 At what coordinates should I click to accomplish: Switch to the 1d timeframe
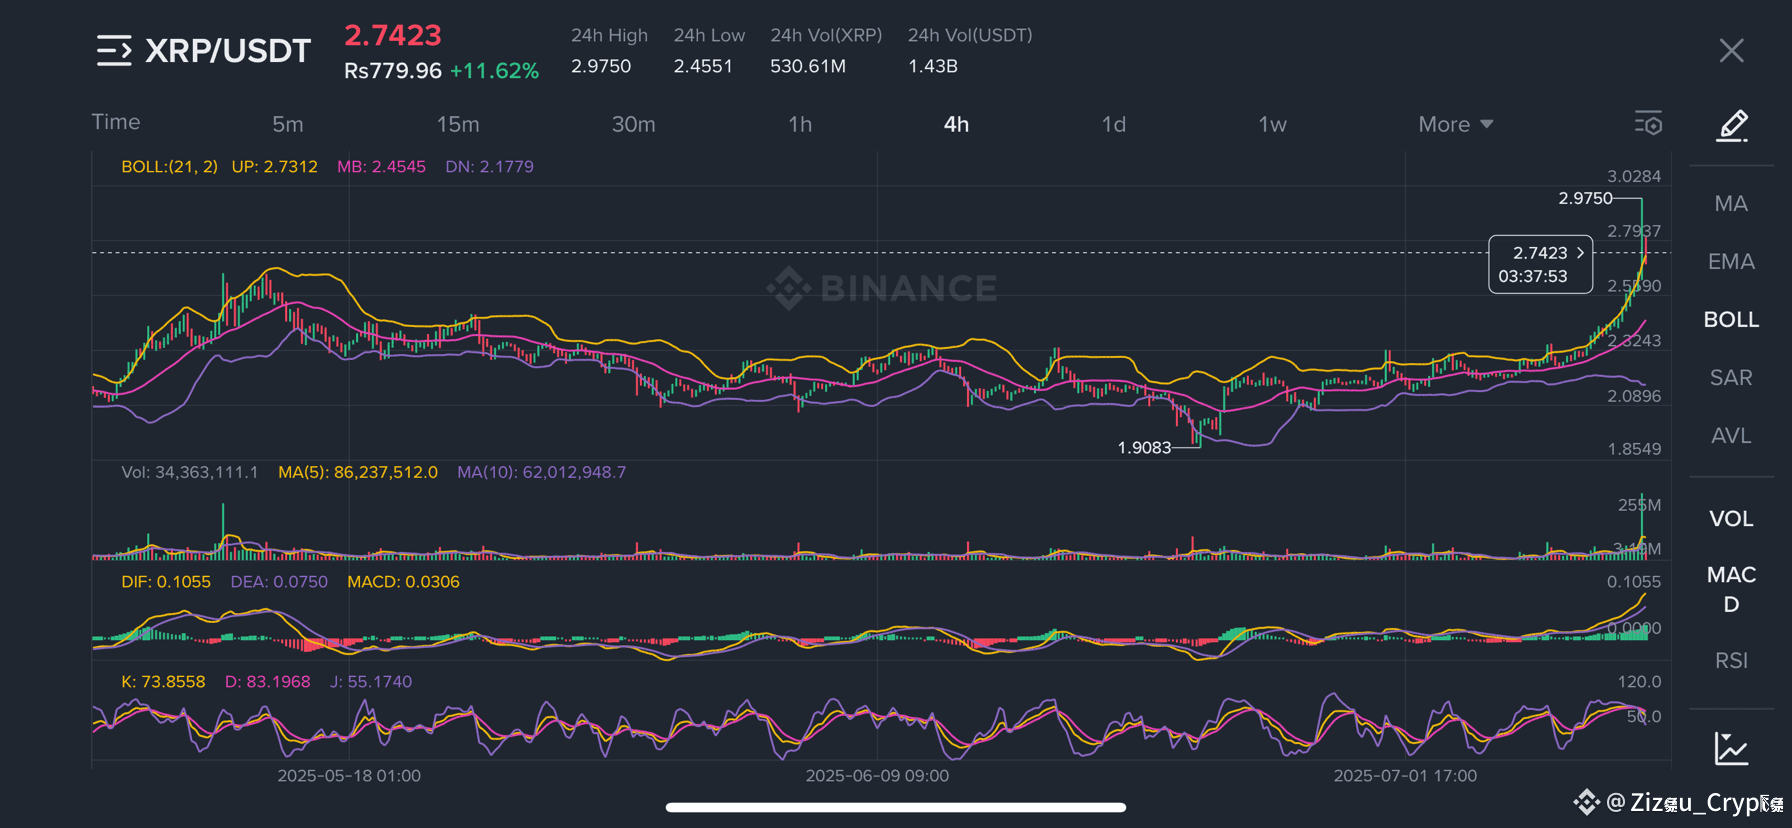coord(1113,125)
